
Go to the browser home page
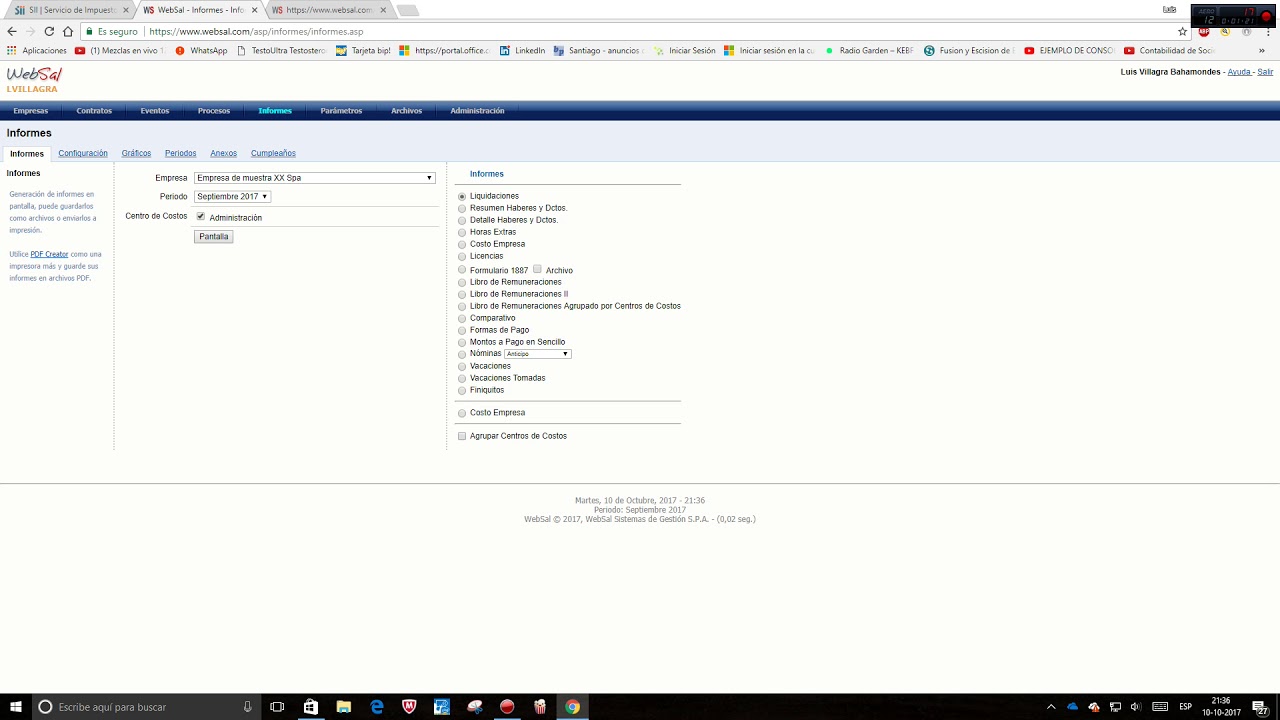[68, 32]
